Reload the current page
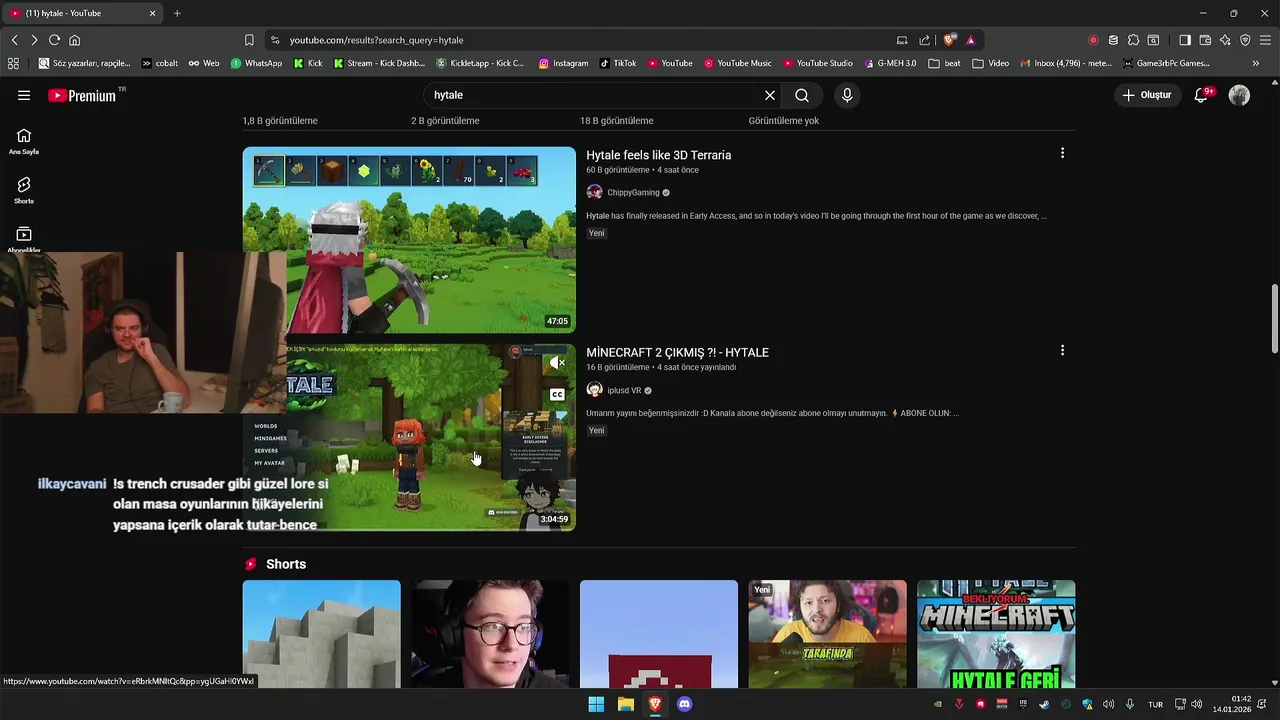 54,40
